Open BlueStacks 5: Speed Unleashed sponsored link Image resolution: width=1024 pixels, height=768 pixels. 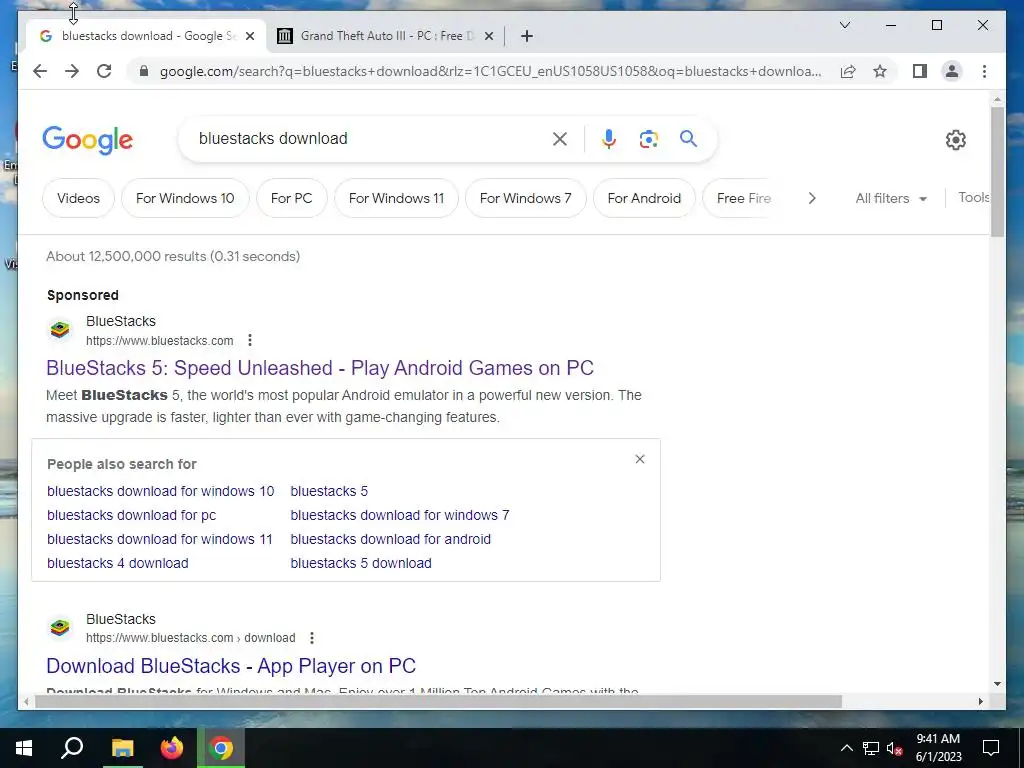320,368
